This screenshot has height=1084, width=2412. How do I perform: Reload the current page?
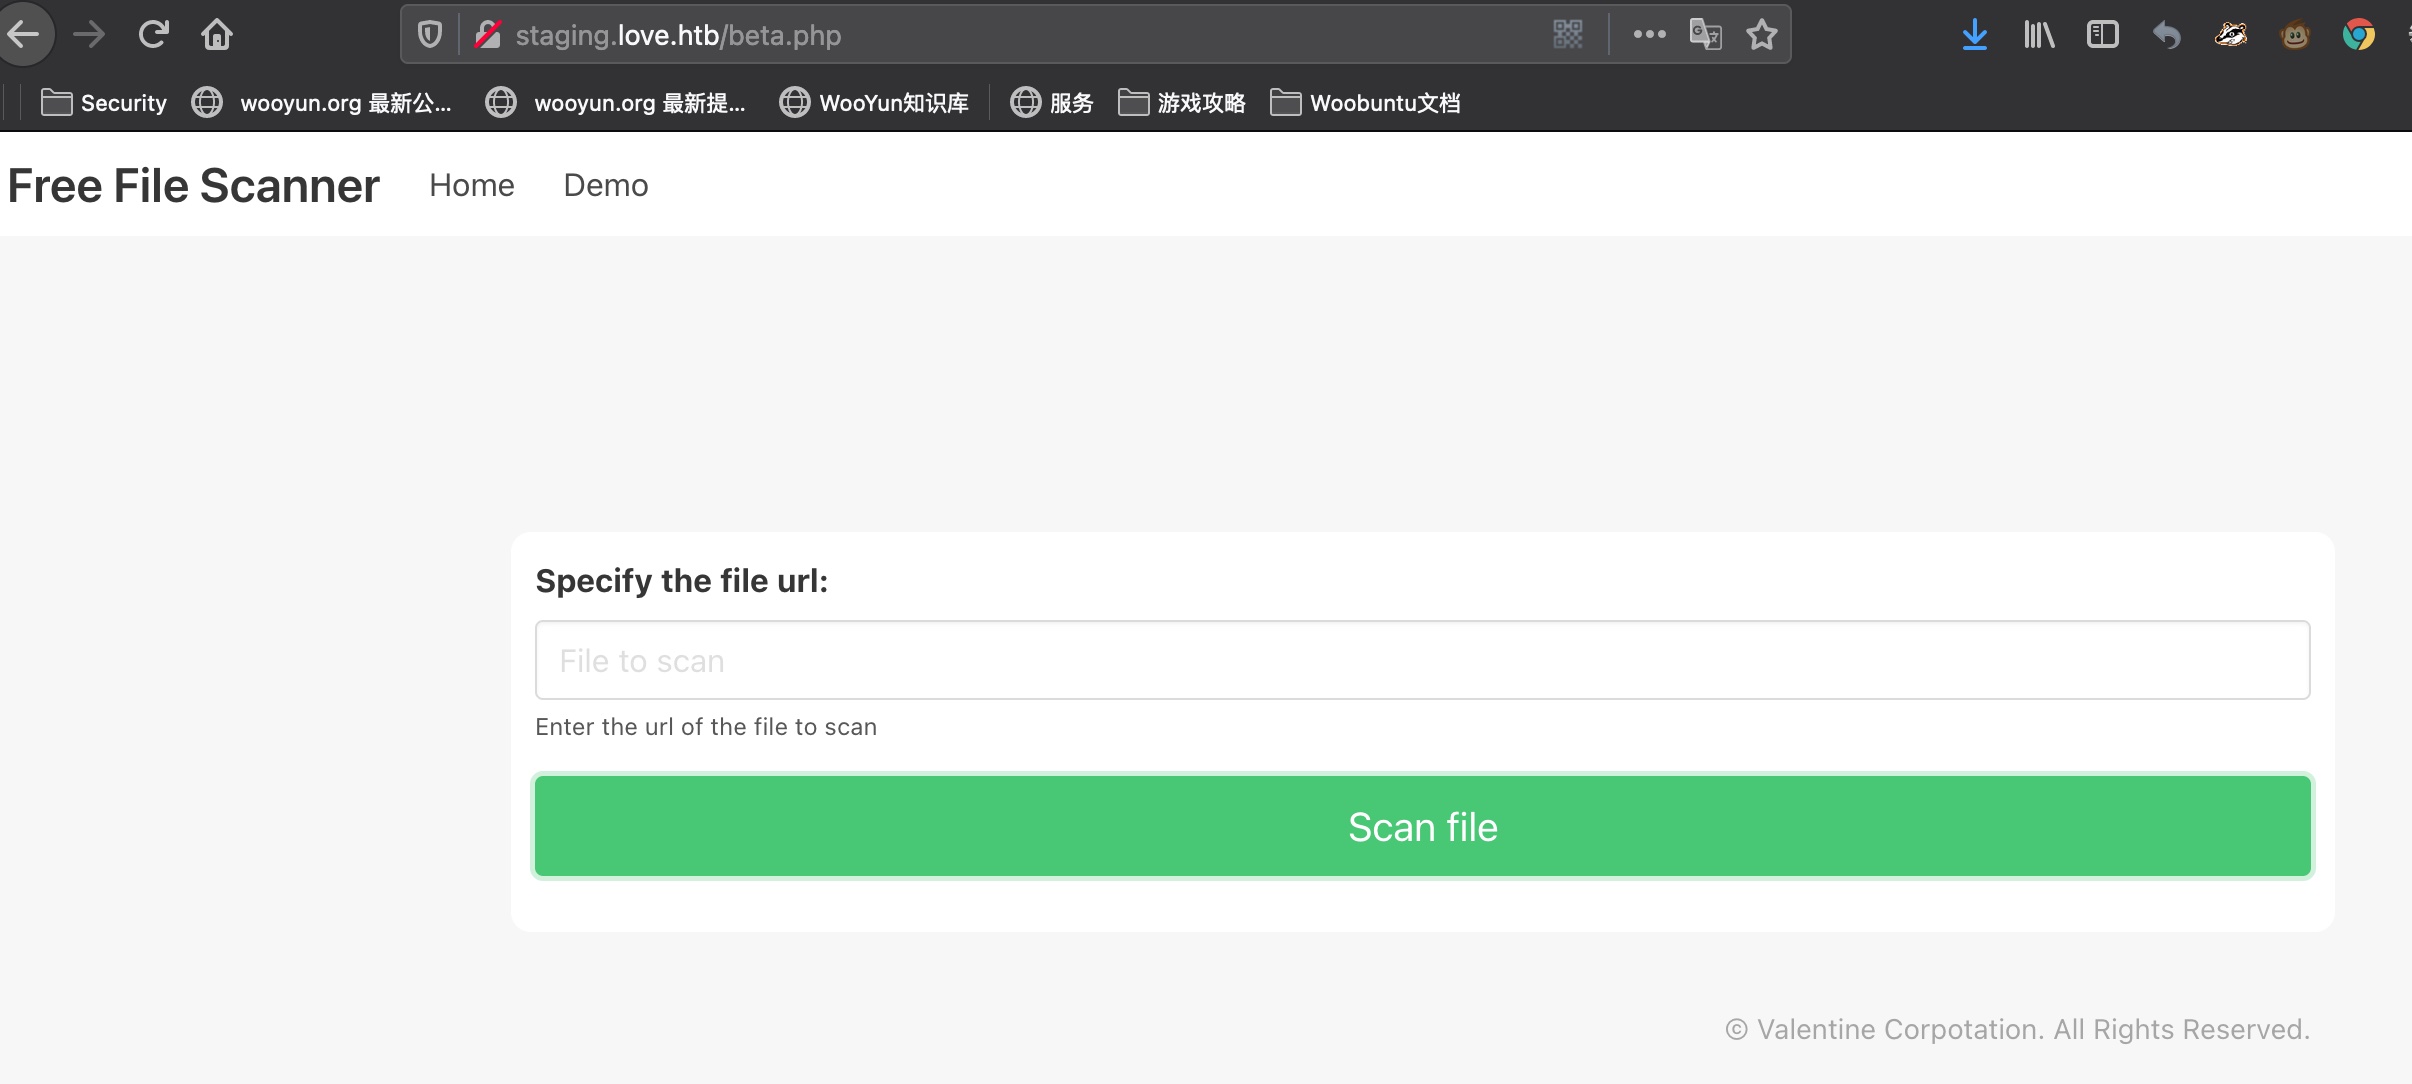click(x=153, y=35)
